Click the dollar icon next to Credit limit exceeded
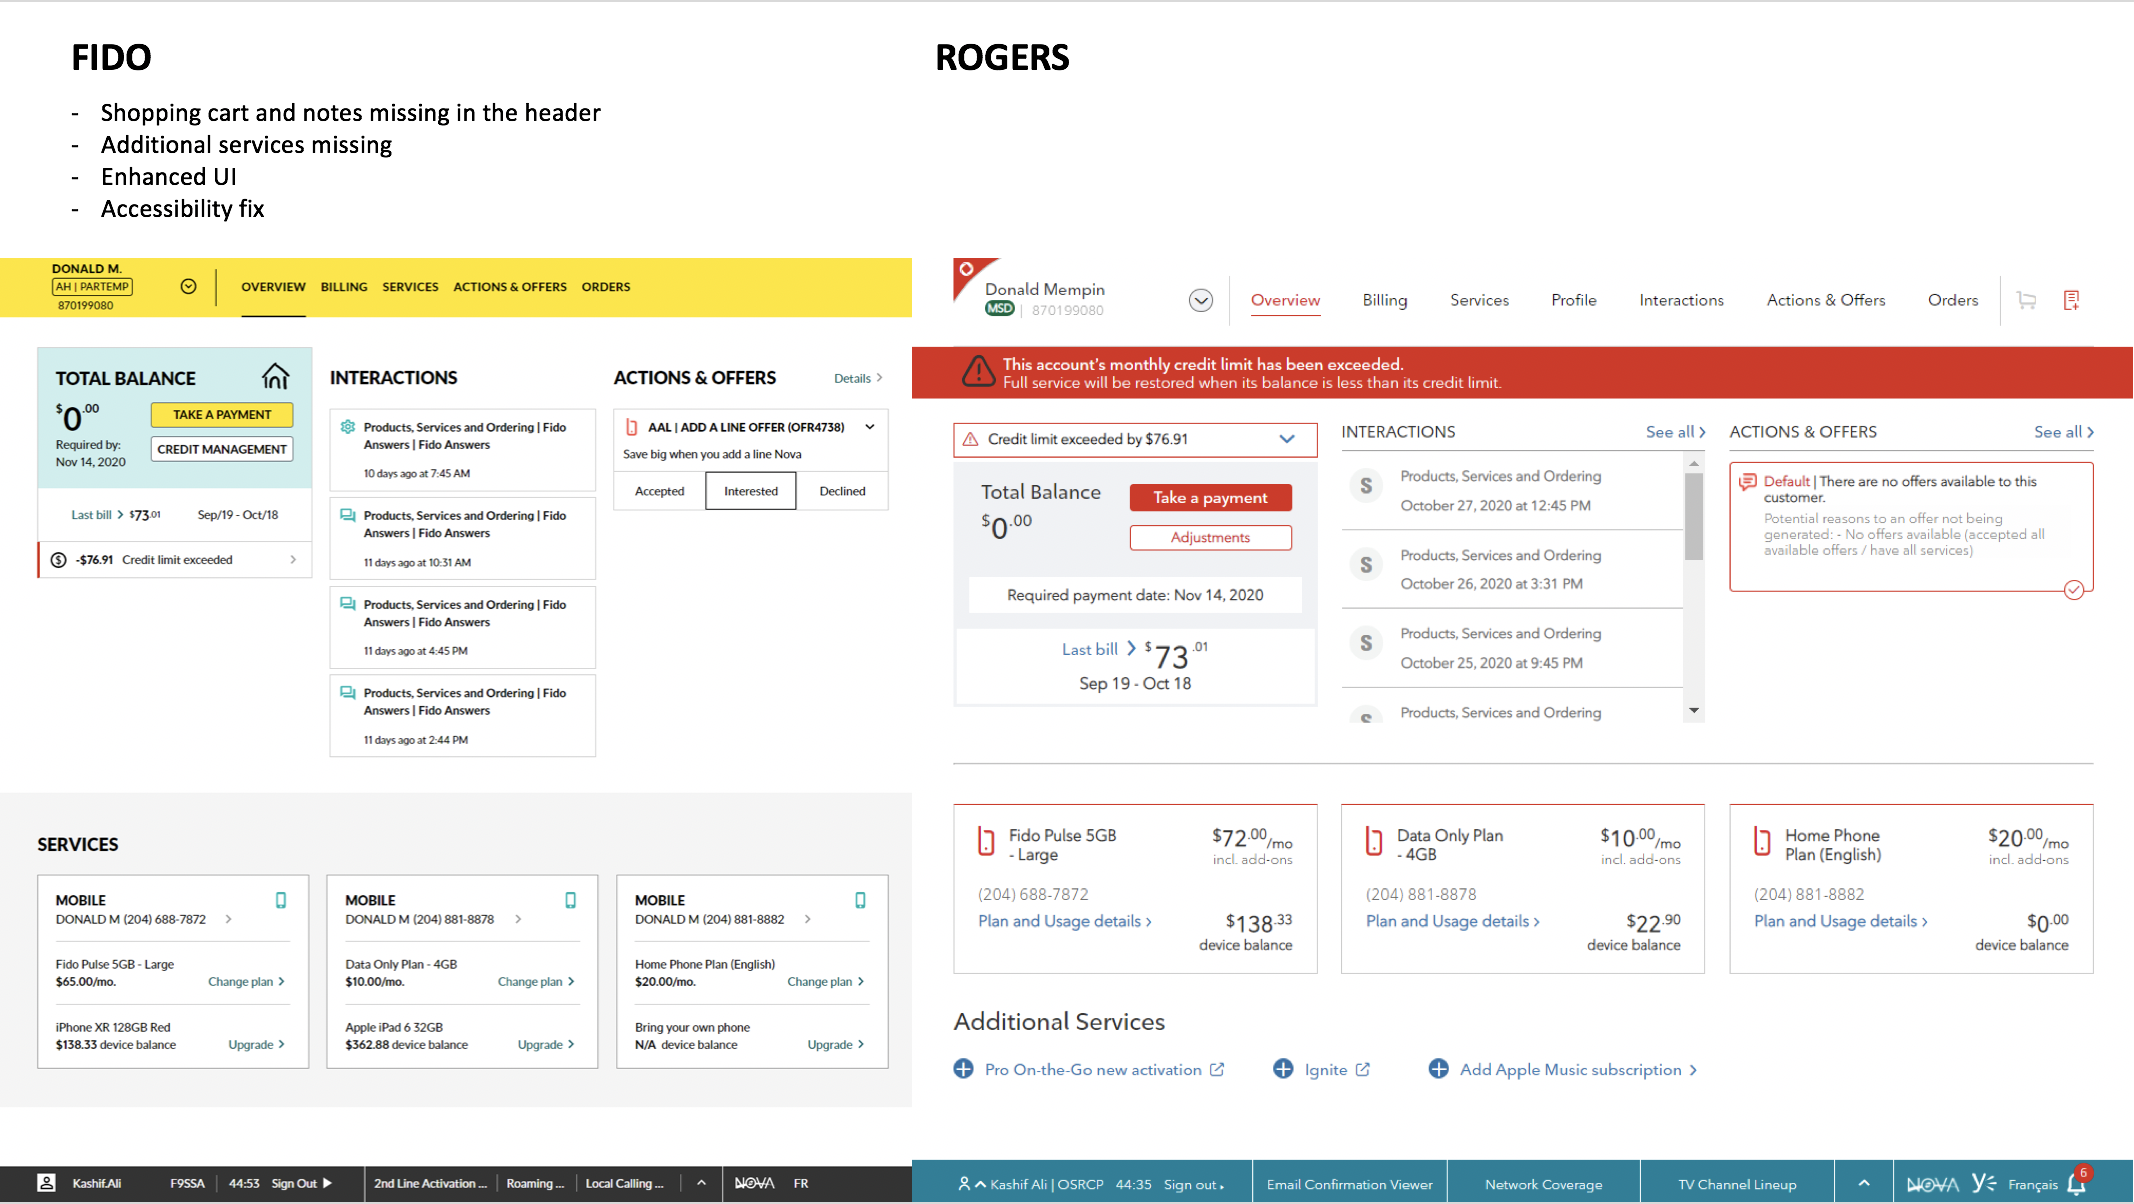Screen dimensions: 2134x1204 [59, 560]
